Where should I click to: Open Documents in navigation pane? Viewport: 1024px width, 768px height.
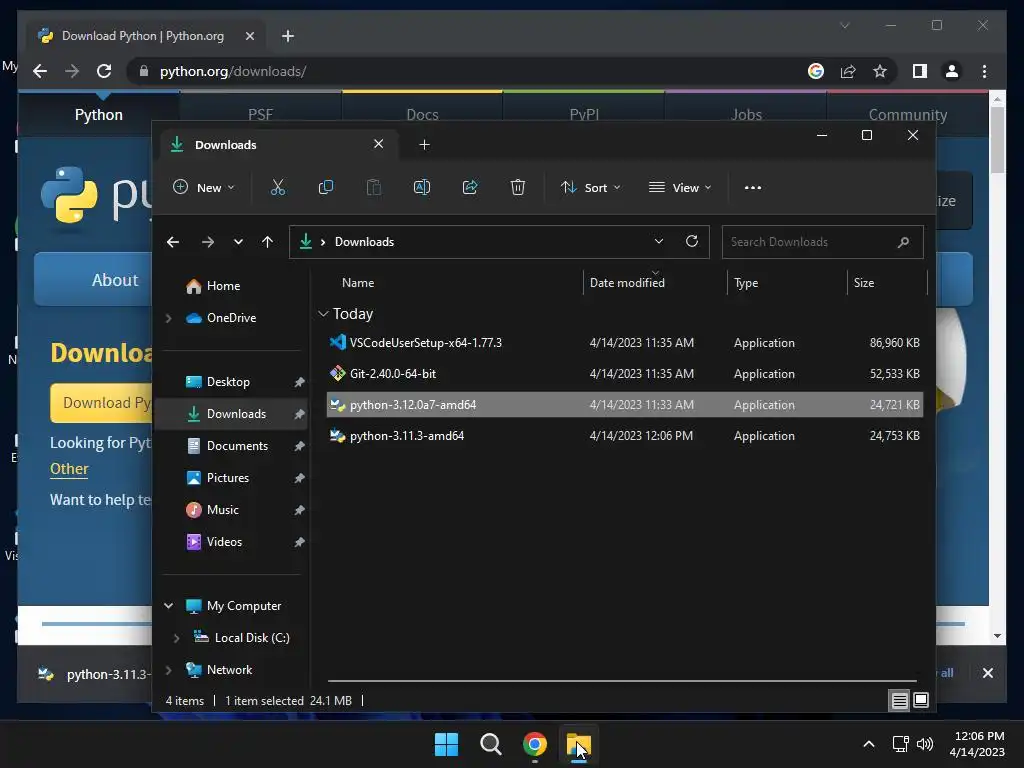coord(237,446)
